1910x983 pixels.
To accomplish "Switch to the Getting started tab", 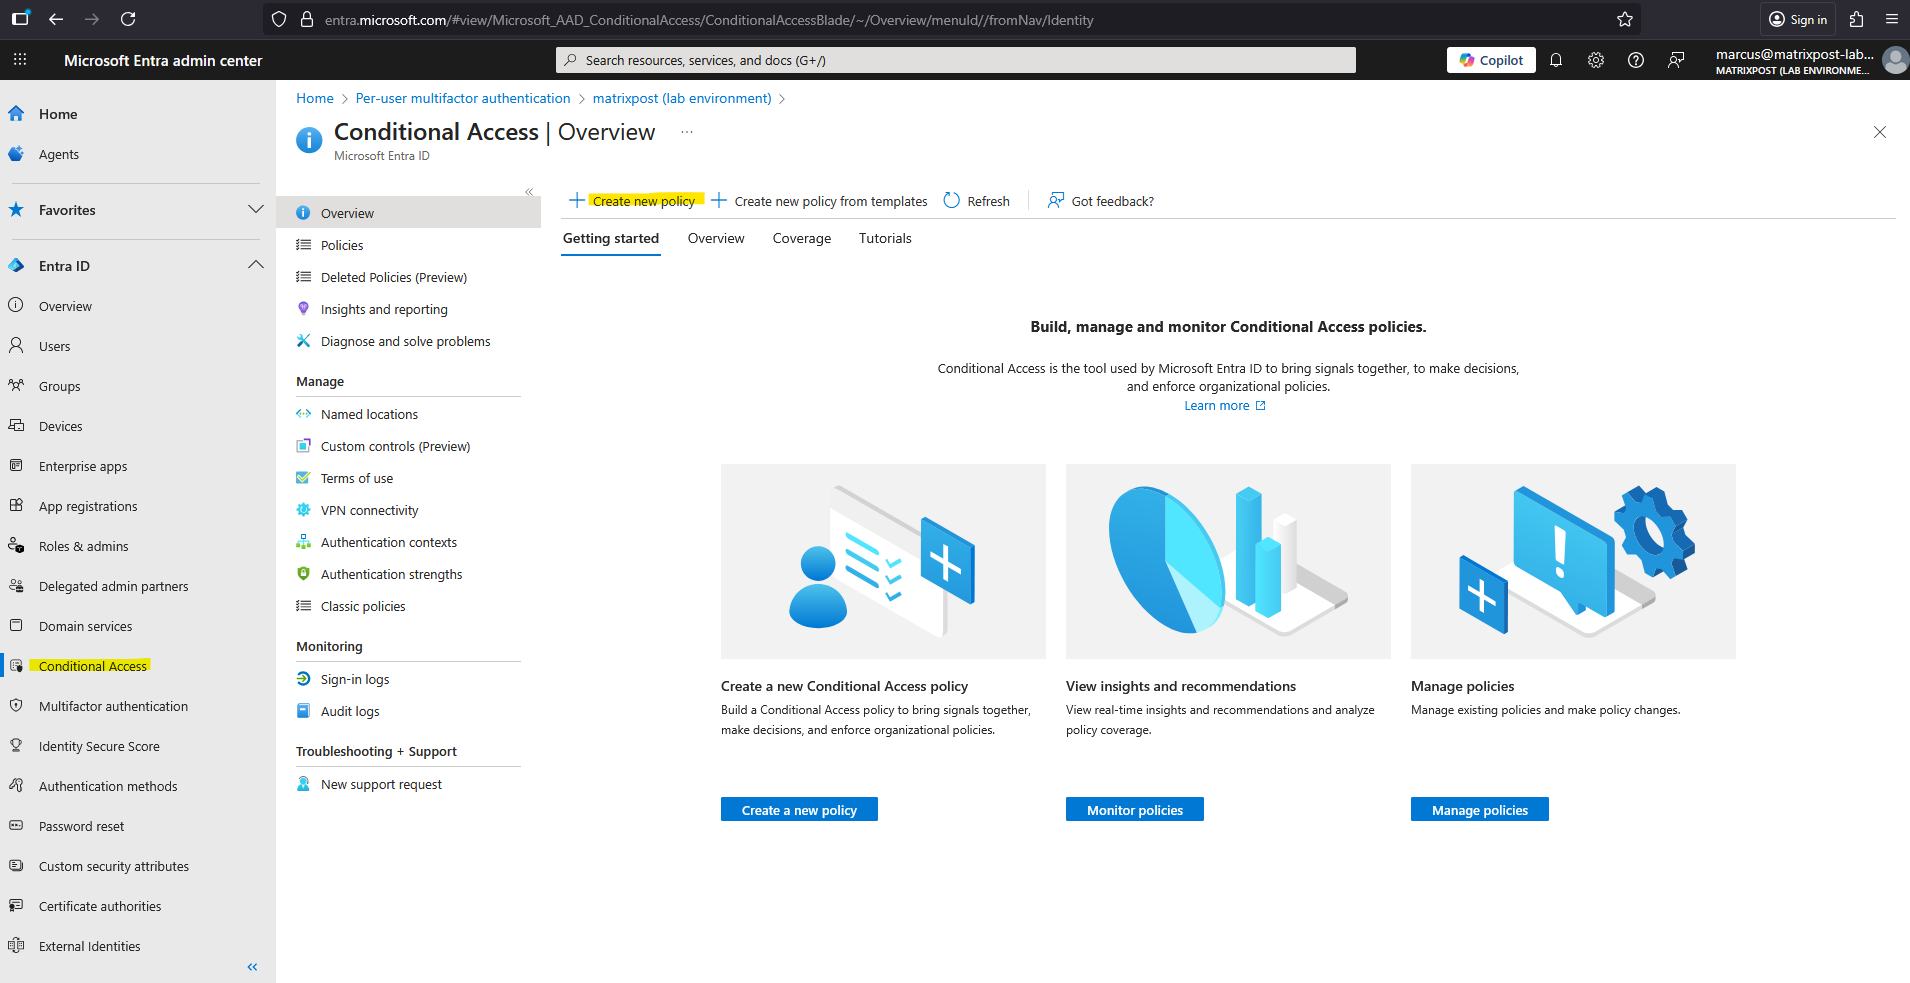I will click(x=611, y=238).
